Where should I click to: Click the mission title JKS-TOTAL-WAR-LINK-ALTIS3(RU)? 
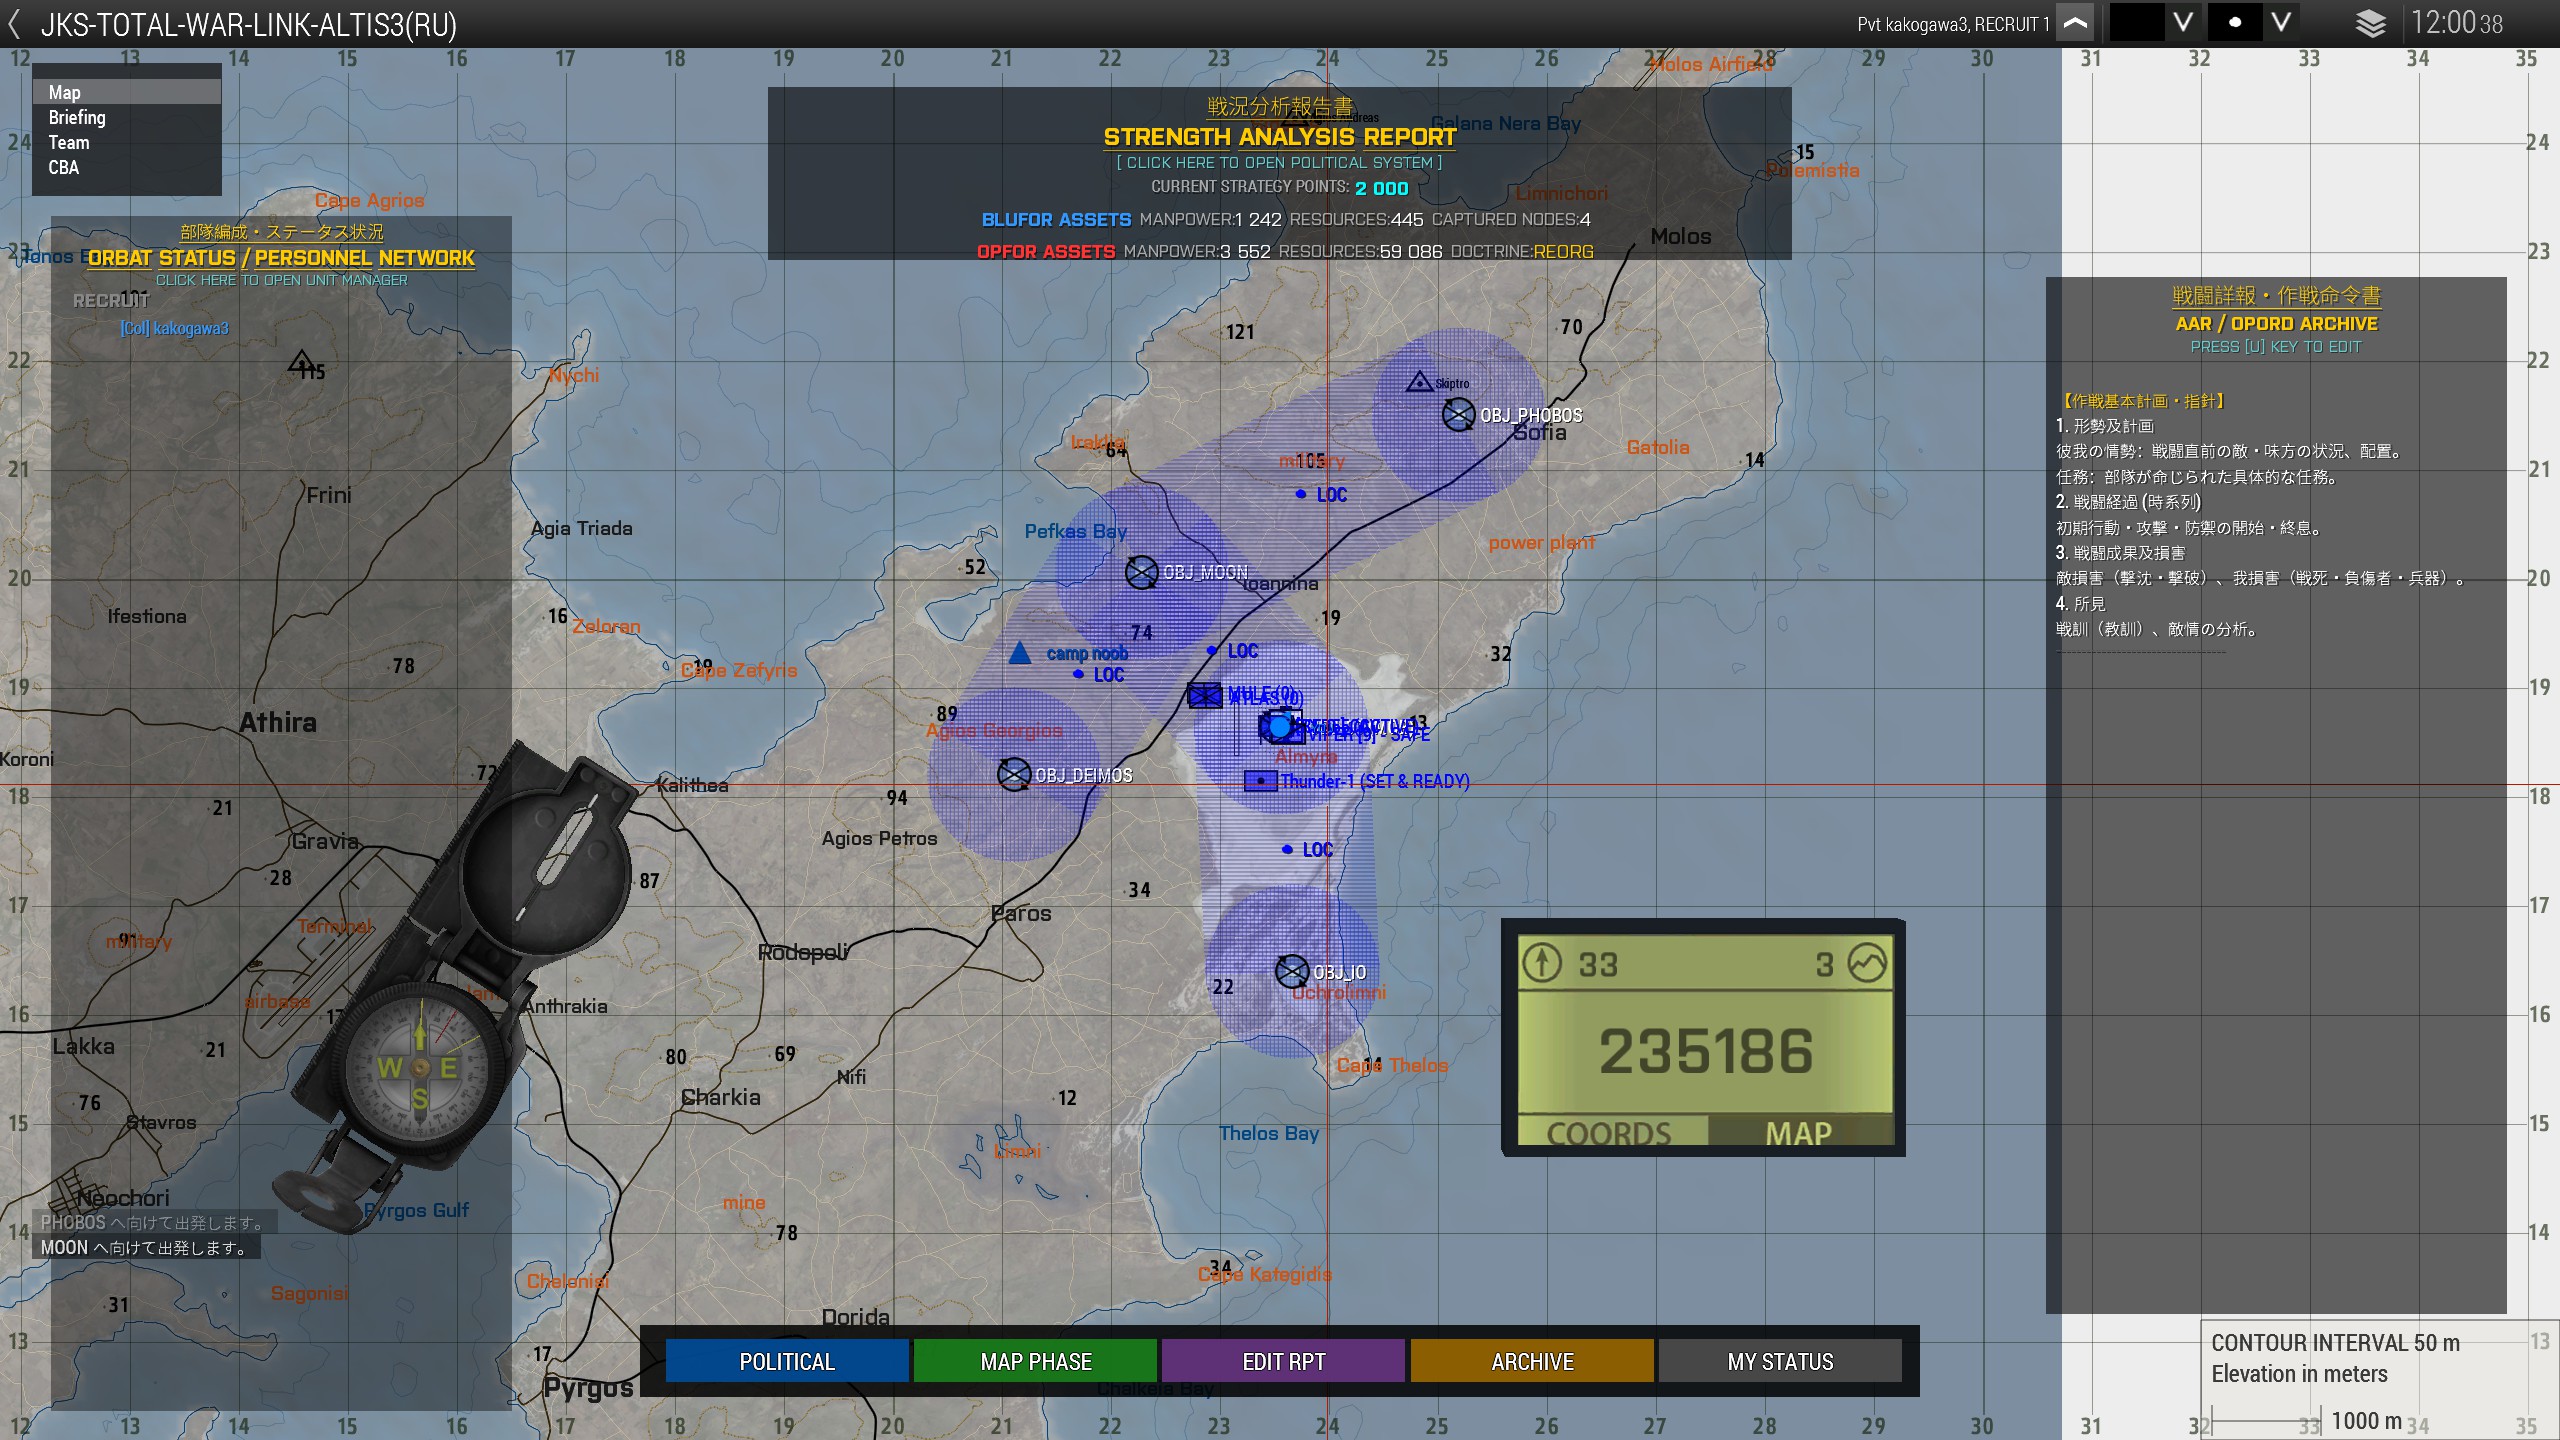(x=248, y=24)
